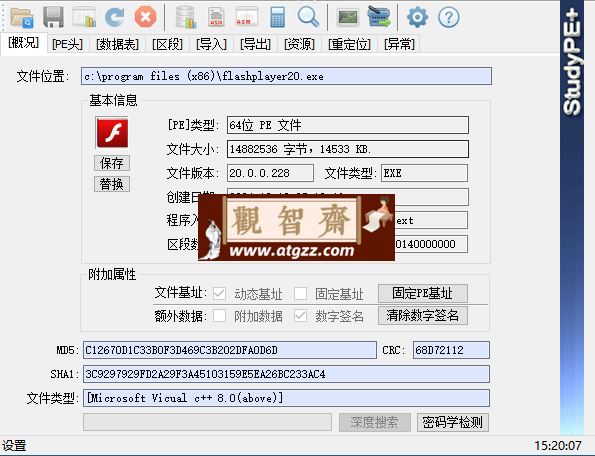Click the SHA1 hash field
Image resolution: width=595 pixels, height=456 pixels.
[x=286, y=374]
